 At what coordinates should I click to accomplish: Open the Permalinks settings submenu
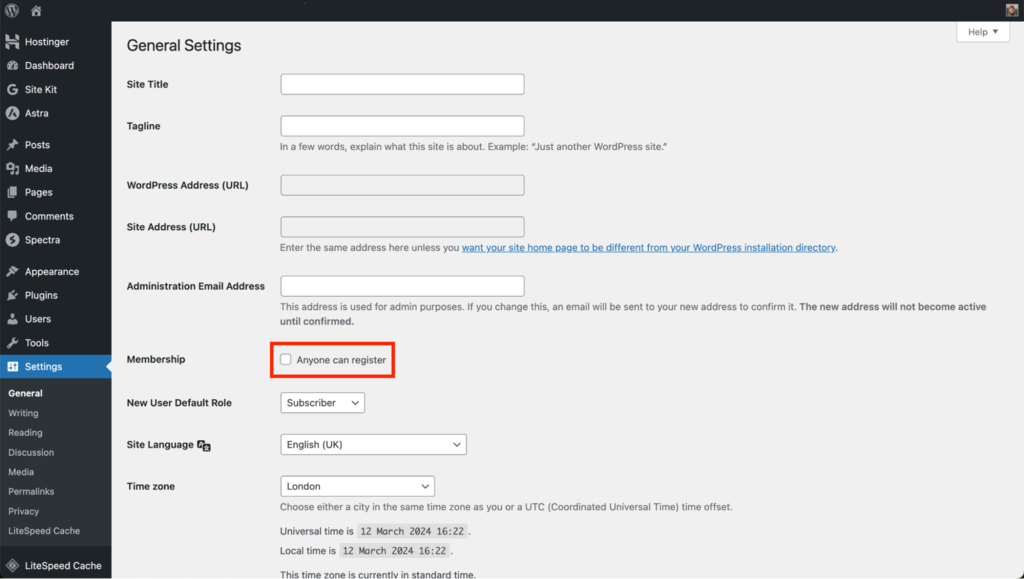(31, 492)
